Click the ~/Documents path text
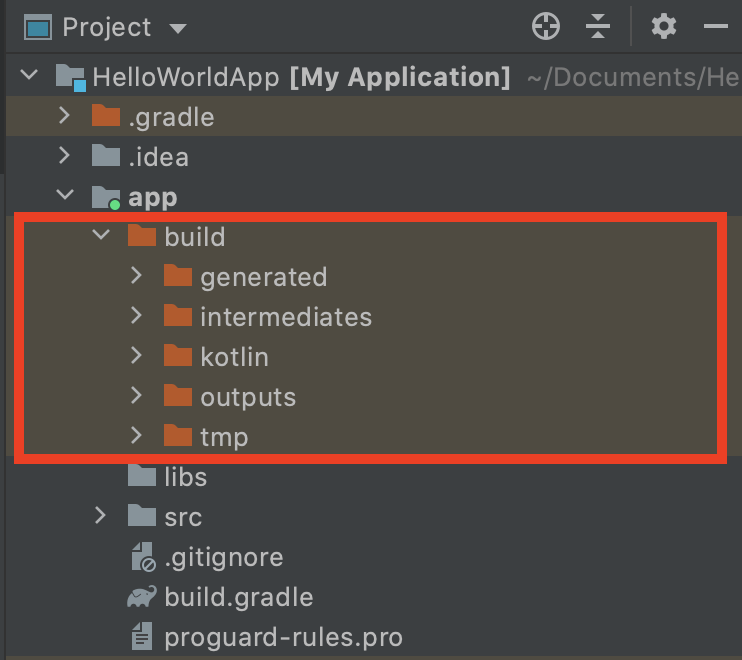Viewport: 742px width, 660px height. 634,77
